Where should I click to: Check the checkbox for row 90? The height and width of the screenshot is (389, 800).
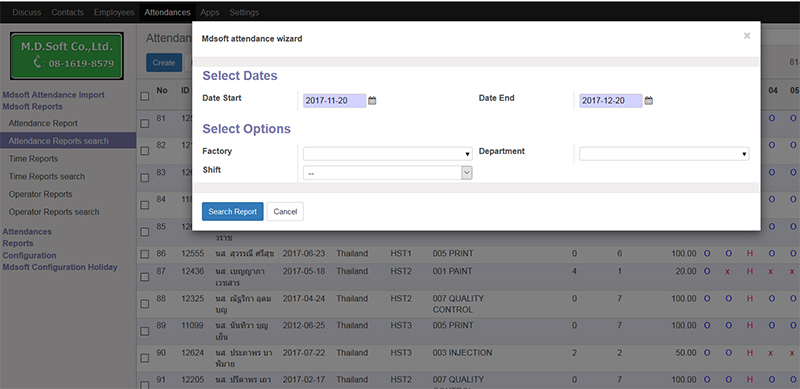coord(145,358)
